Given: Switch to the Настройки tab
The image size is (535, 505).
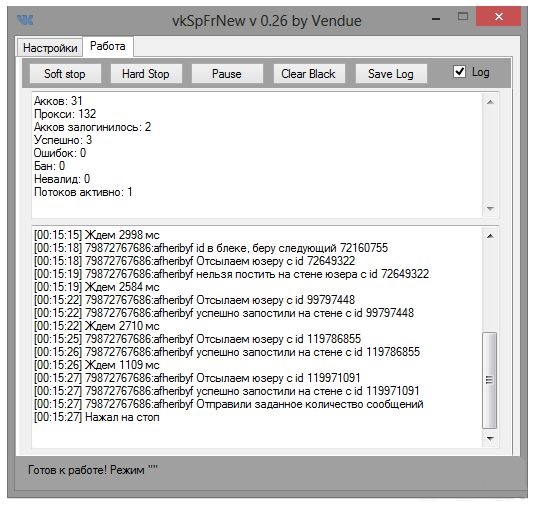Looking at the screenshot, I should click(x=50, y=47).
